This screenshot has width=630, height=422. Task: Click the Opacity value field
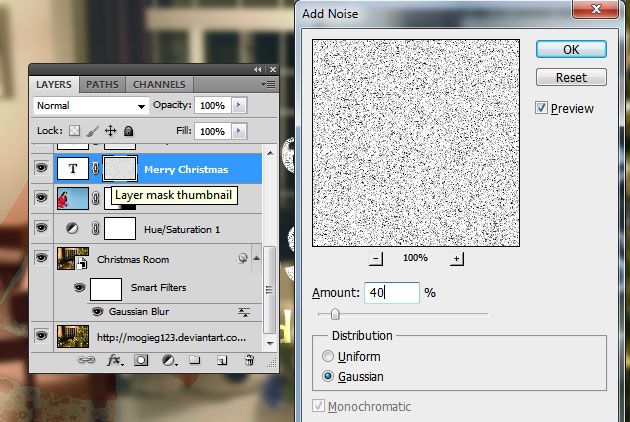point(213,105)
